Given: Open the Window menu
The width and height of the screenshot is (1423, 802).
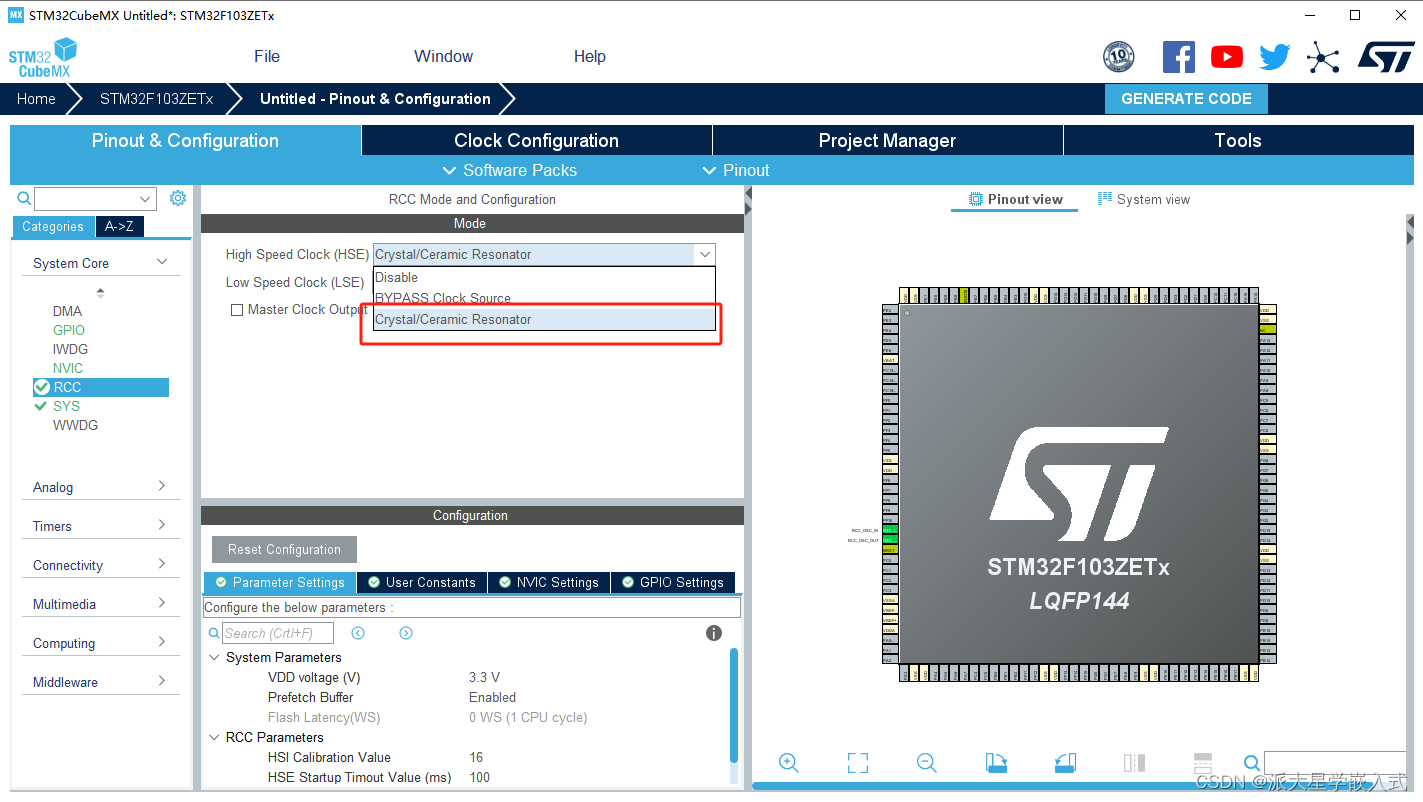Looking at the screenshot, I should click(444, 56).
